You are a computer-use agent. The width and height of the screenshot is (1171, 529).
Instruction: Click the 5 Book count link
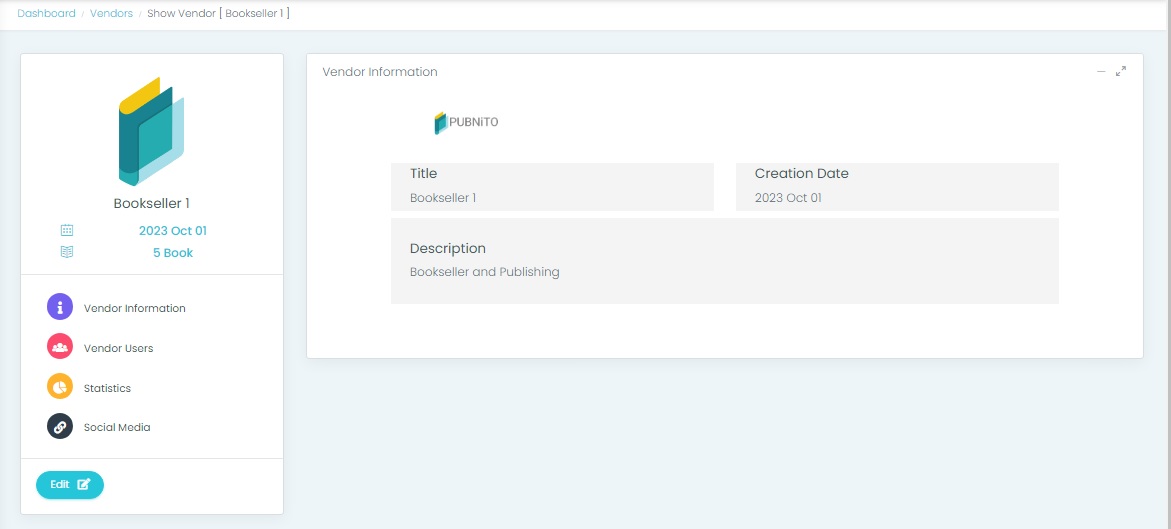[172, 252]
